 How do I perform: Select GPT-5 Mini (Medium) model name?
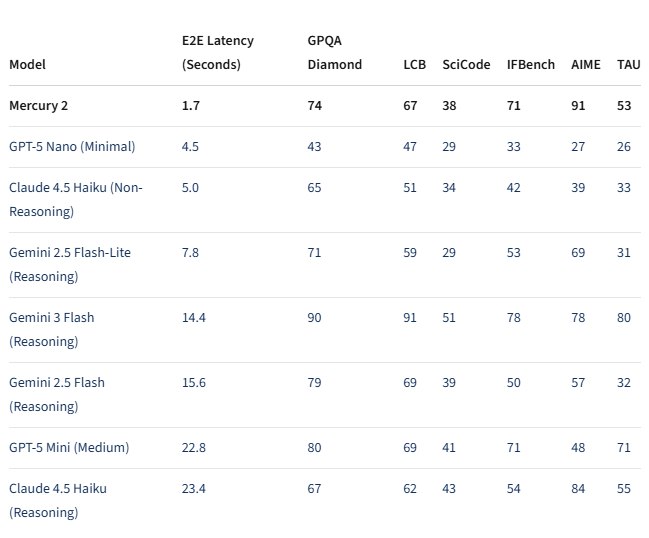[x=69, y=448]
